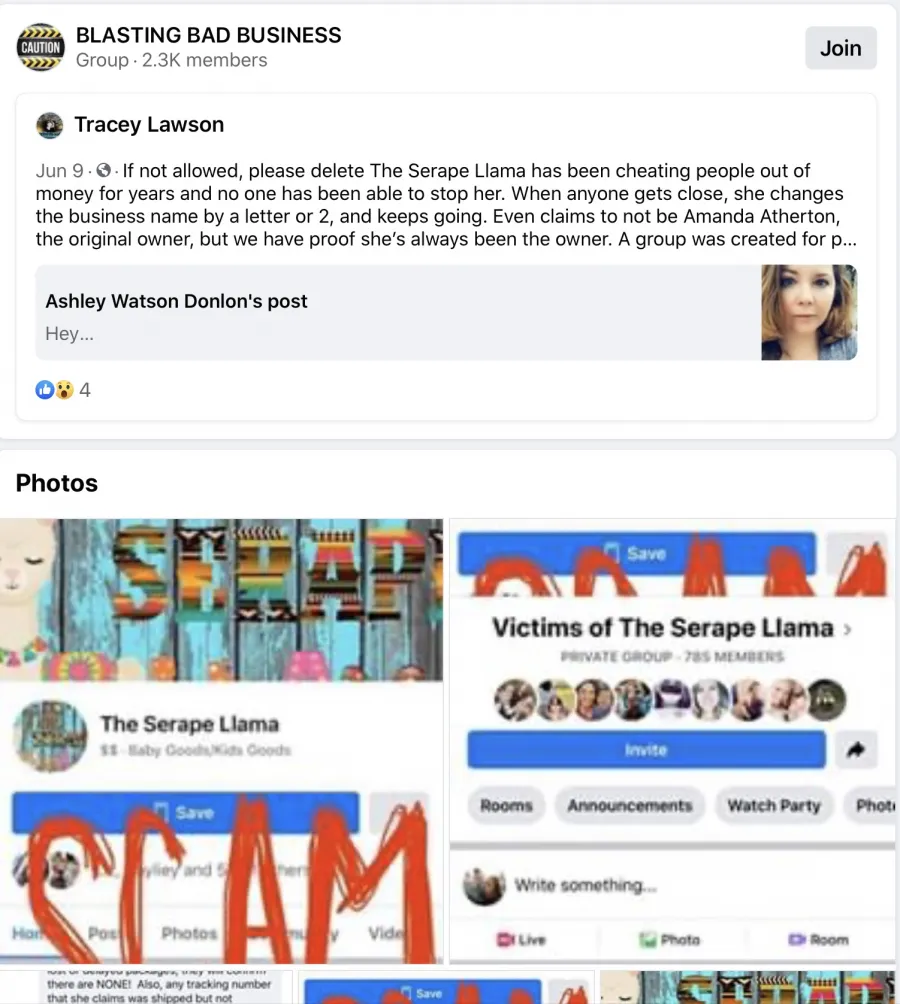The image size is (900, 1004).
Task: Click the blue Invite button
Action: click(646, 749)
